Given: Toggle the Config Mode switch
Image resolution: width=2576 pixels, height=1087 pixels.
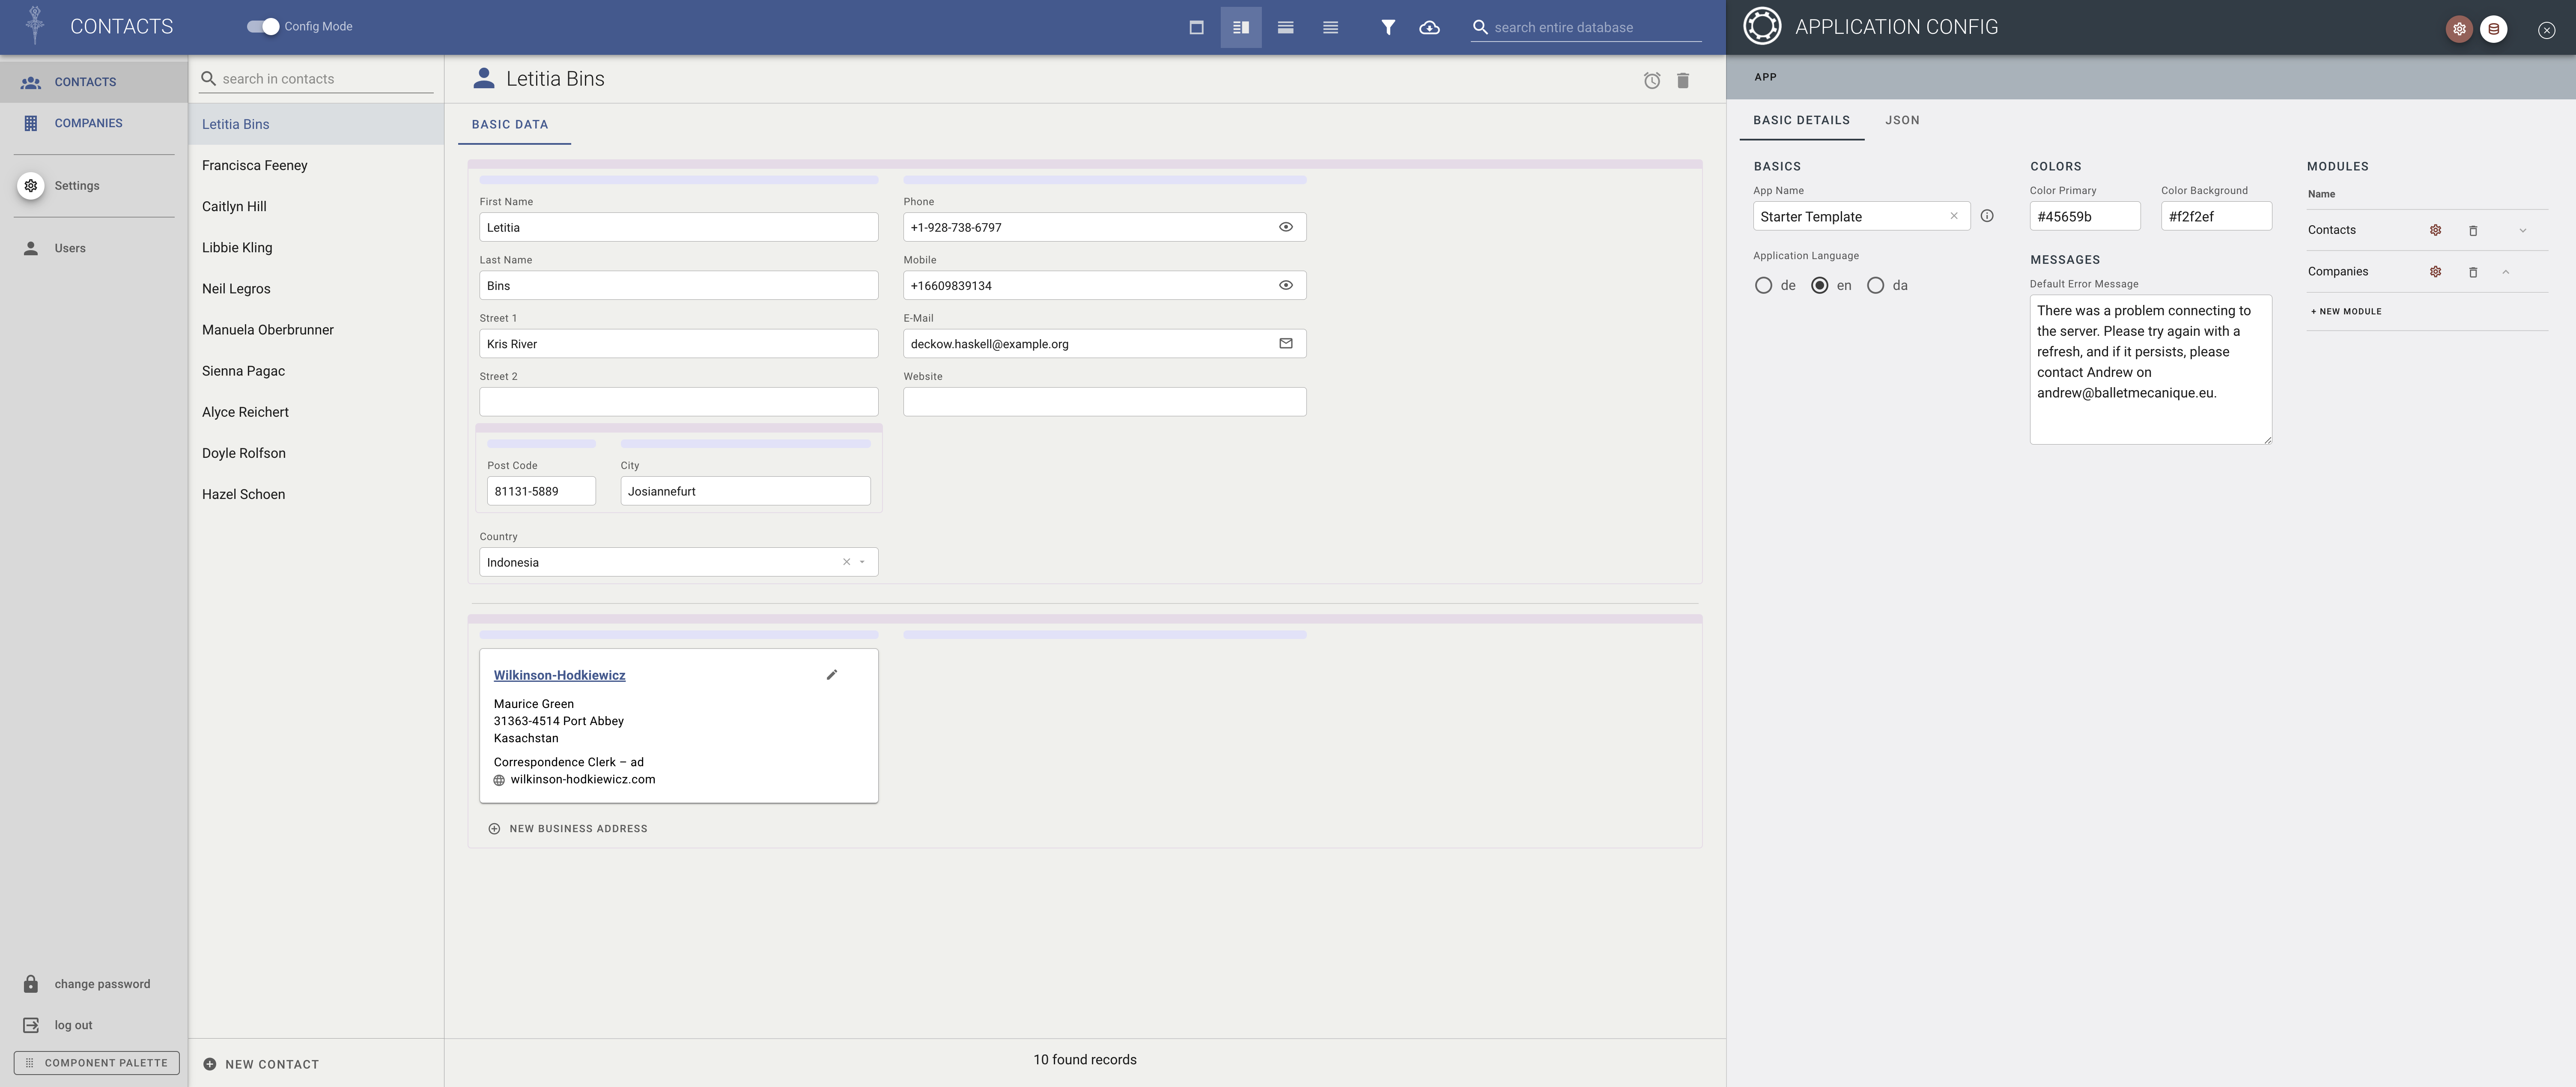Looking at the screenshot, I should tap(263, 26).
